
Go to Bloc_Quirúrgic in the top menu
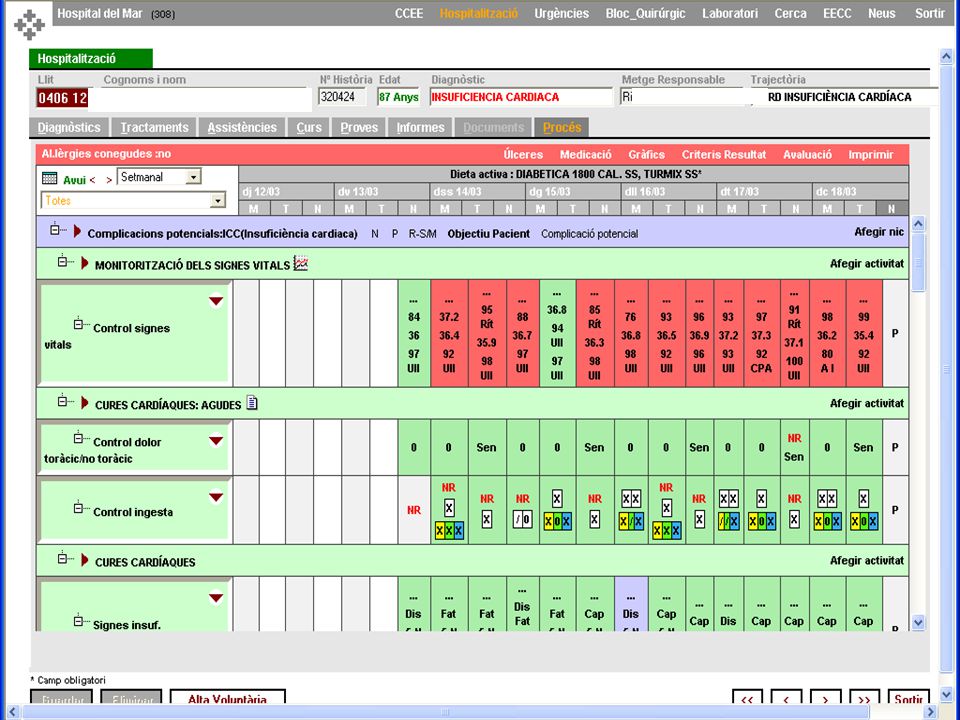point(645,13)
